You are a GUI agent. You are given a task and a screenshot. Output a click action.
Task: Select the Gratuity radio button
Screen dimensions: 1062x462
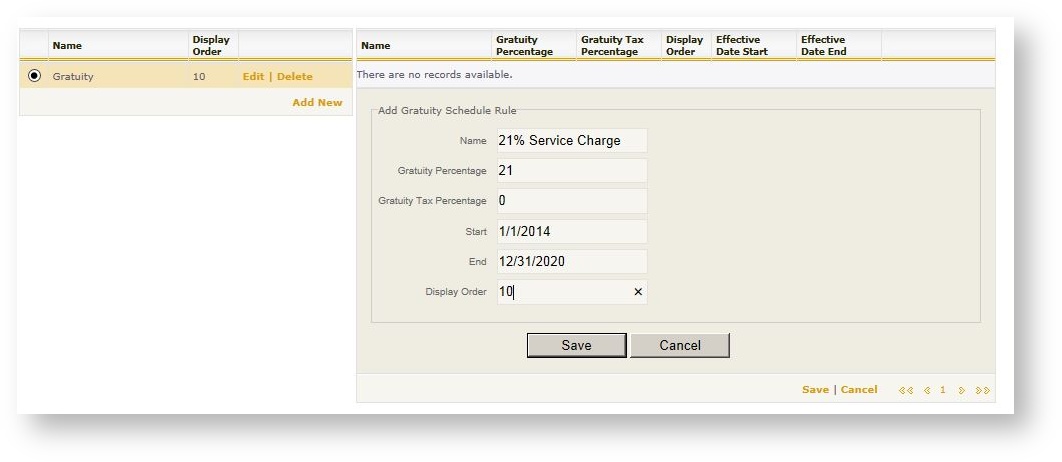(35, 76)
